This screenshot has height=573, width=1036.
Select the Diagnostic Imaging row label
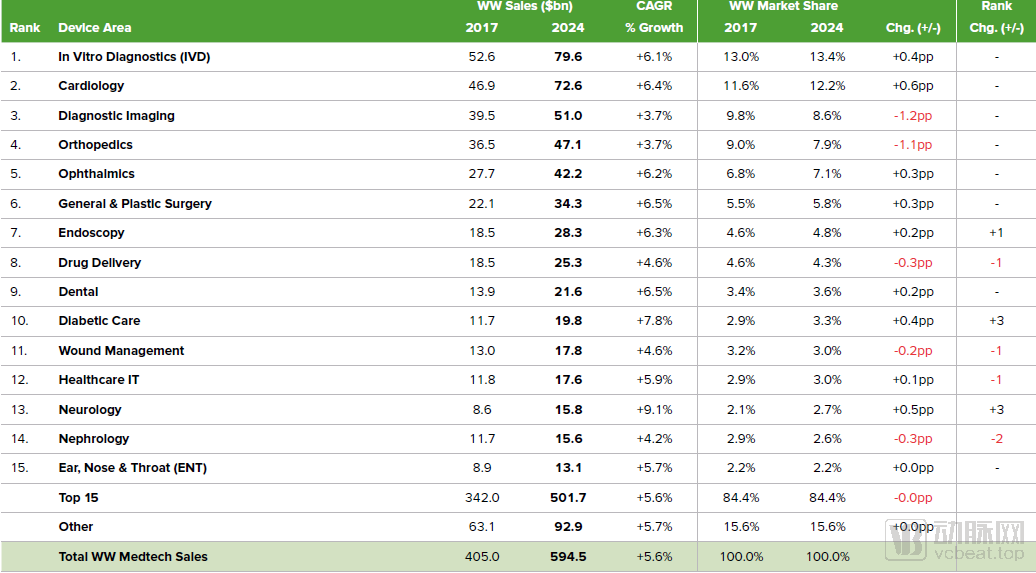(x=116, y=116)
